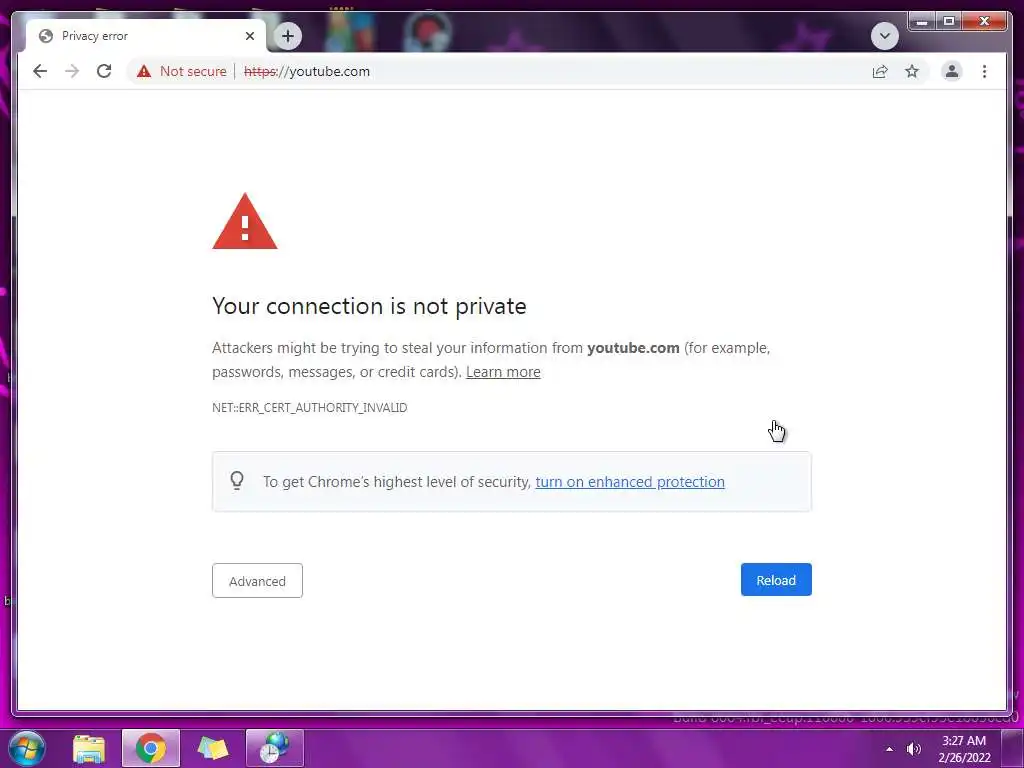Open site info via Not secure warning
This screenshot has height=768, width=1024.
182,71
